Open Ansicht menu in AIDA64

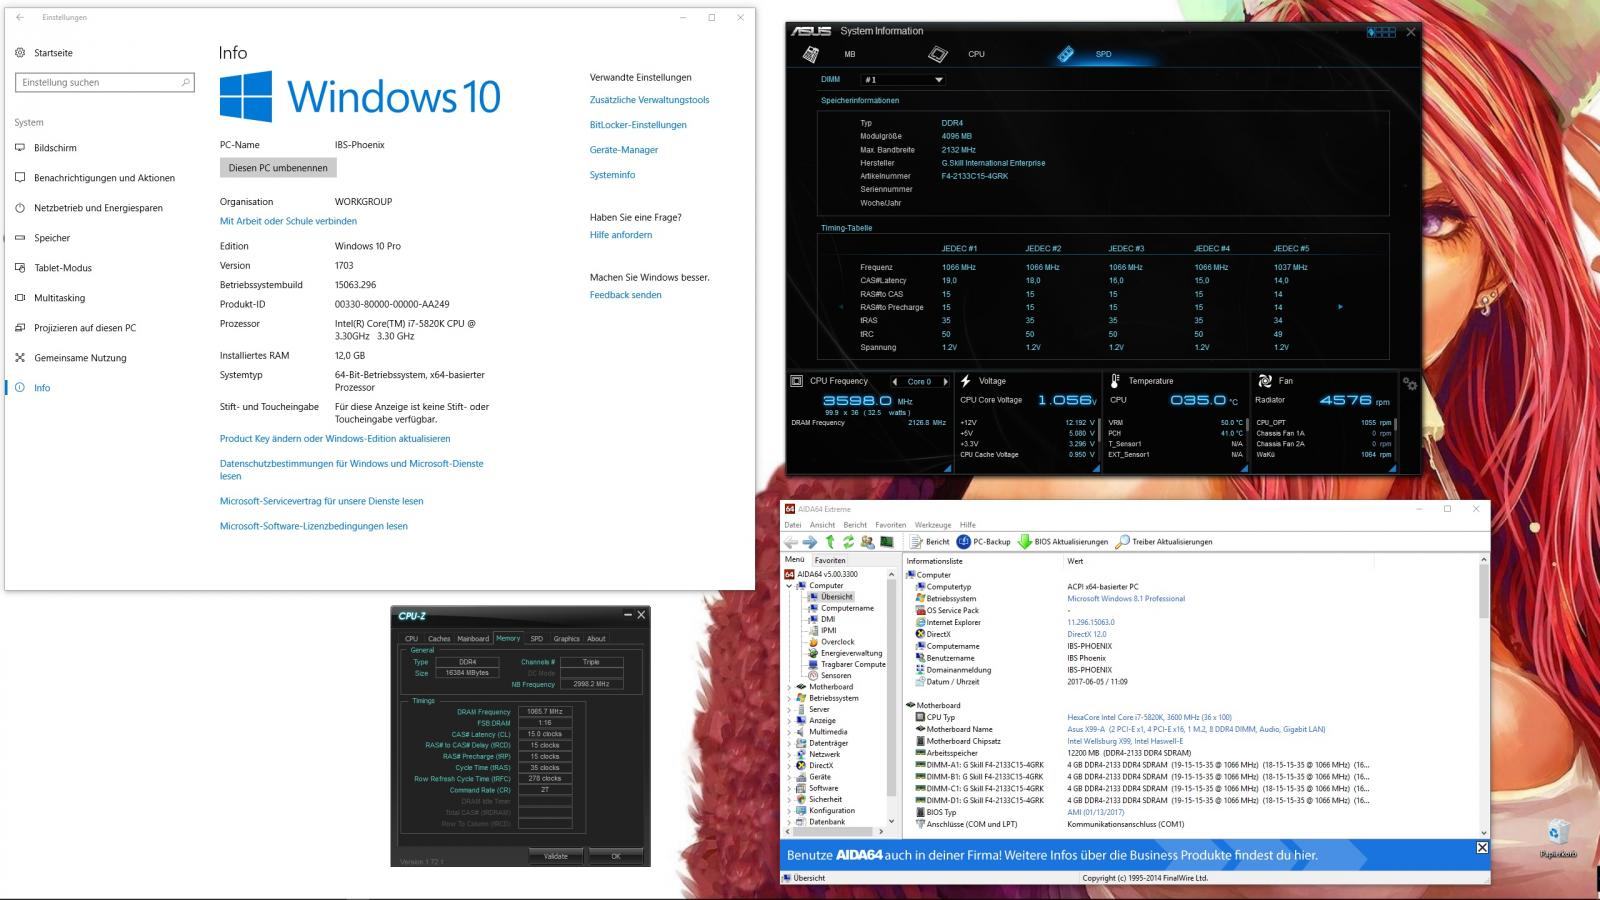coord(822,525)
